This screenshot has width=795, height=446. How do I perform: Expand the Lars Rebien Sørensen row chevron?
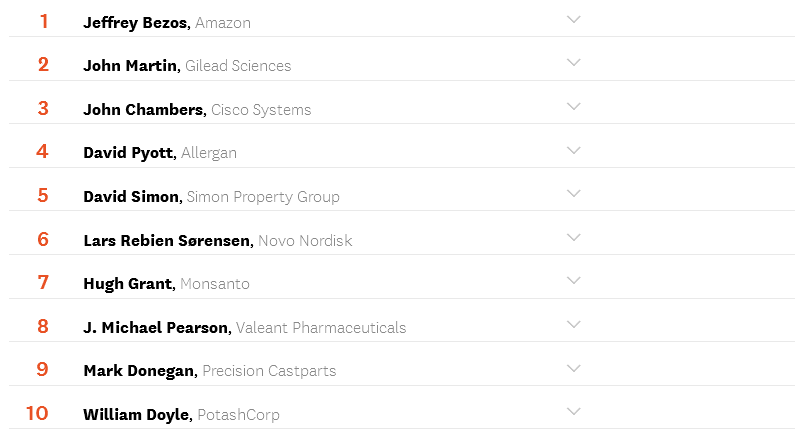[x=573, y=238]
